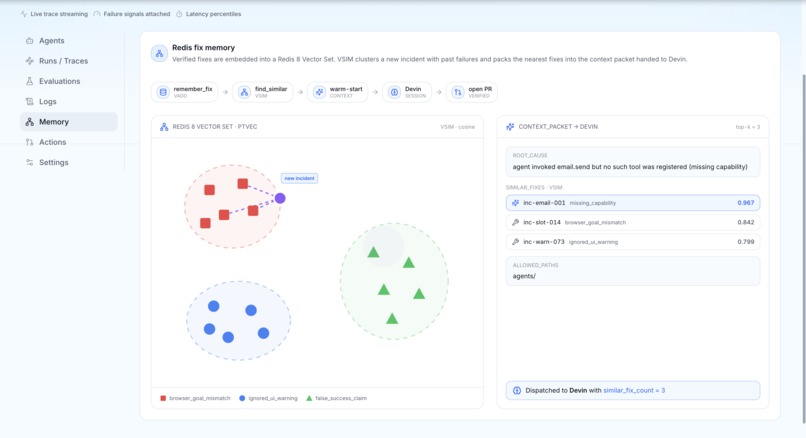Click the warm-start sparkle icon
The image size is (806, 438).
[x=319, y=92]
